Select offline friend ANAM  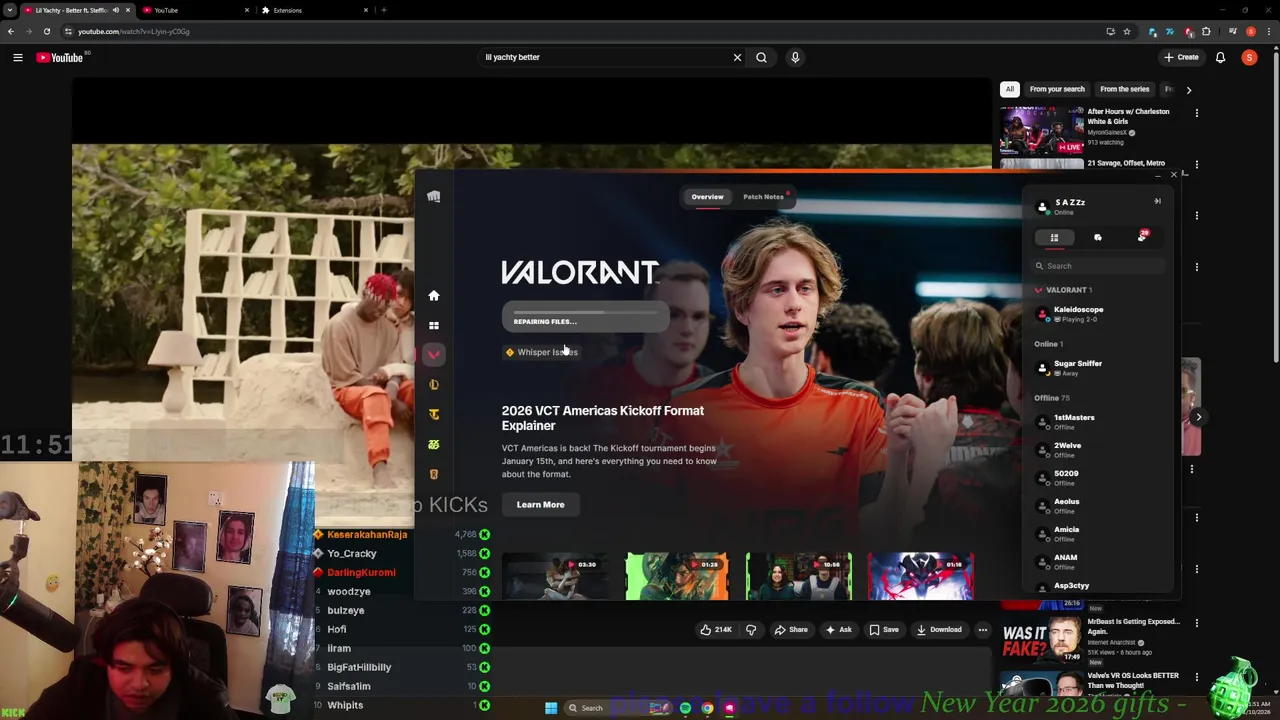pos(1098,562)
